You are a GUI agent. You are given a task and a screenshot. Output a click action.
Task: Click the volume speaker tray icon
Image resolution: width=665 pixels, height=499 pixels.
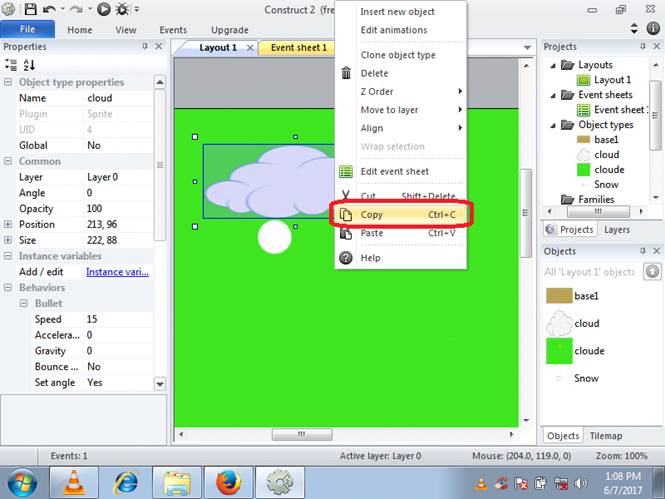click(581, 483)
